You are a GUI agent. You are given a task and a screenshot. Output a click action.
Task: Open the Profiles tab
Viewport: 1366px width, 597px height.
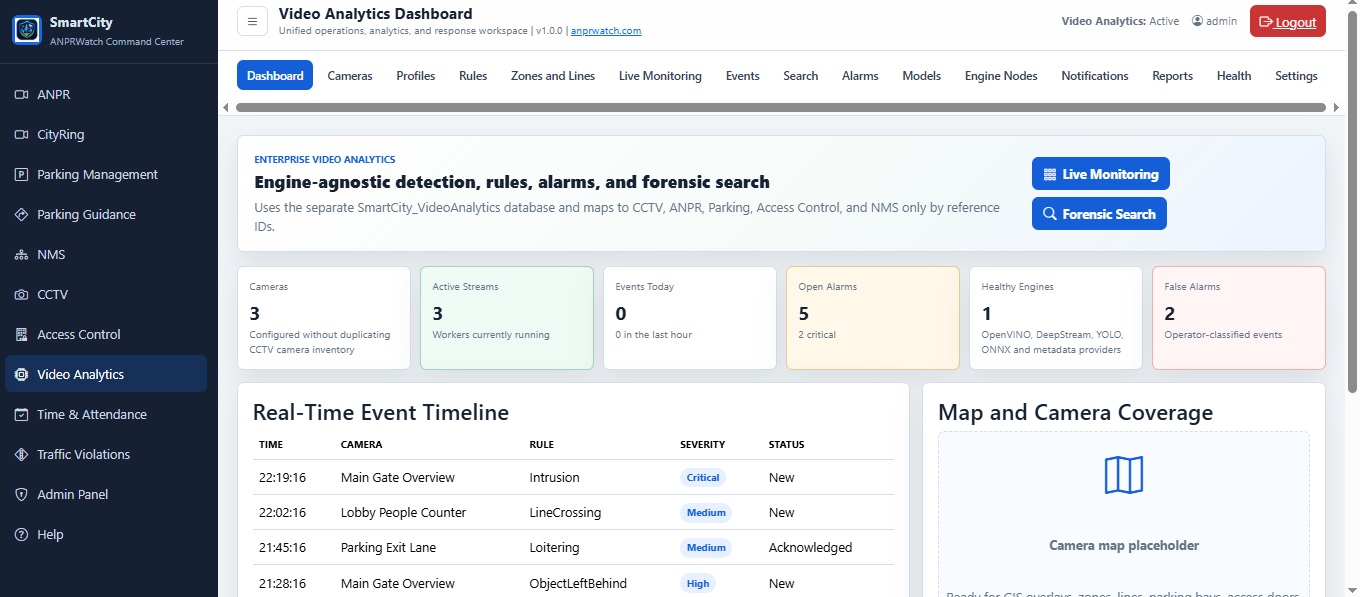[416, 76]
